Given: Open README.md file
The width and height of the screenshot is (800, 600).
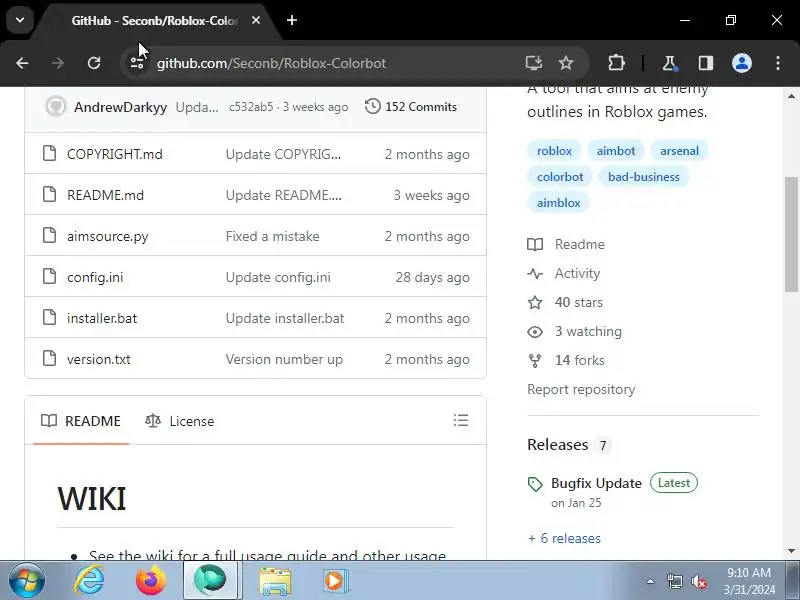Looking at the screenshot, I should (x=106, y=195).
